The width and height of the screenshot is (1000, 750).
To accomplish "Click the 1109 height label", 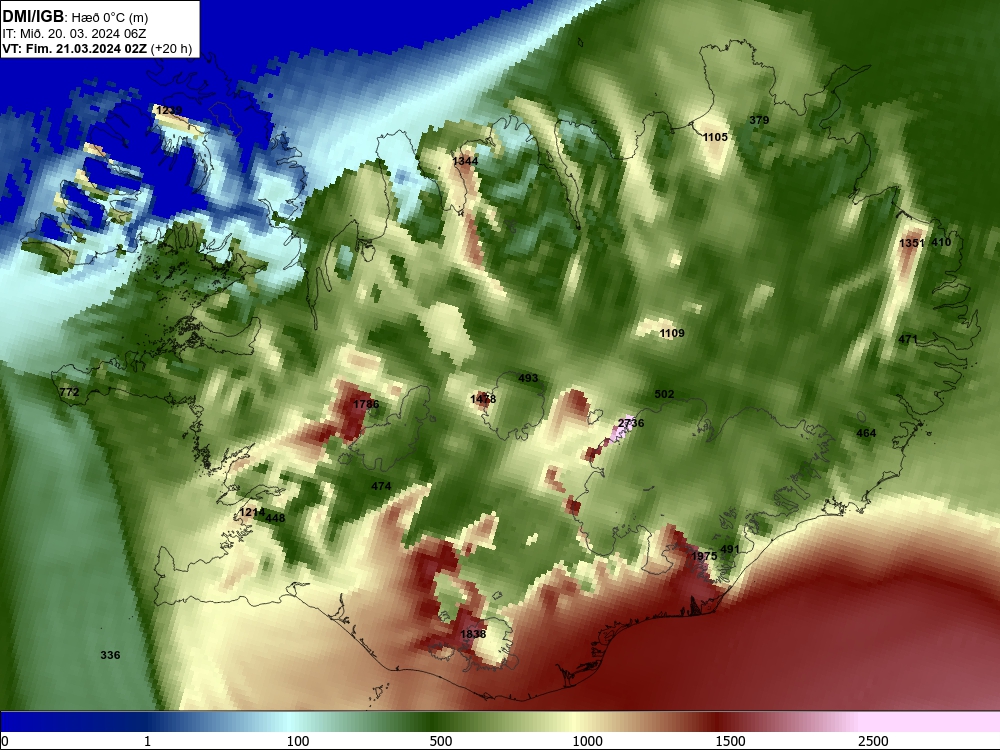I will [672, 333].
